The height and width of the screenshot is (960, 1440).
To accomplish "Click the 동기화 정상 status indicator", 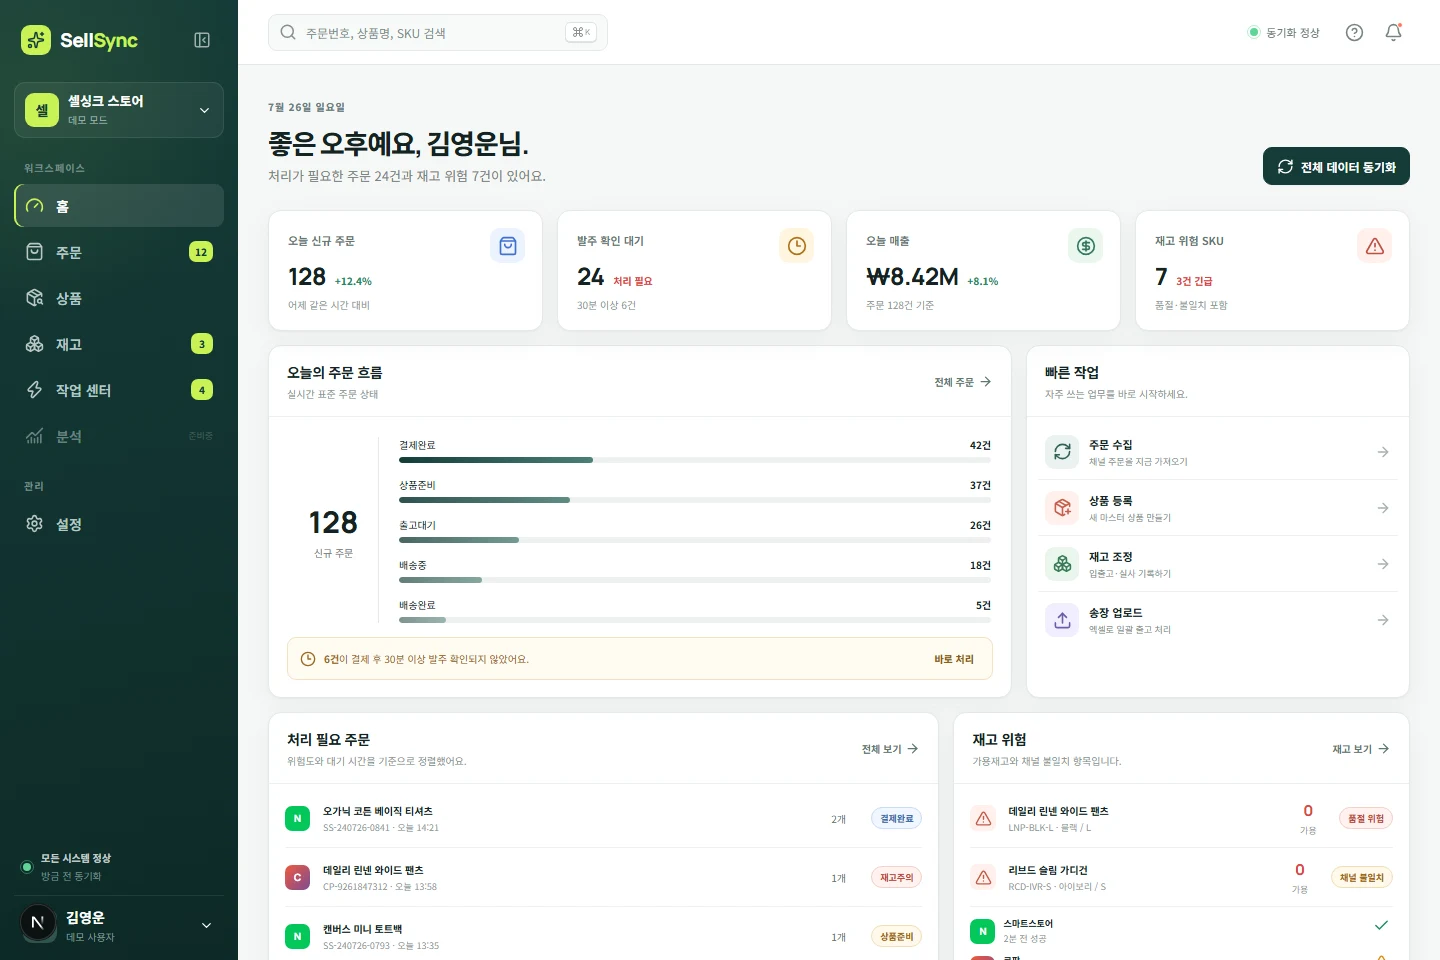I will click(1284, 33).
